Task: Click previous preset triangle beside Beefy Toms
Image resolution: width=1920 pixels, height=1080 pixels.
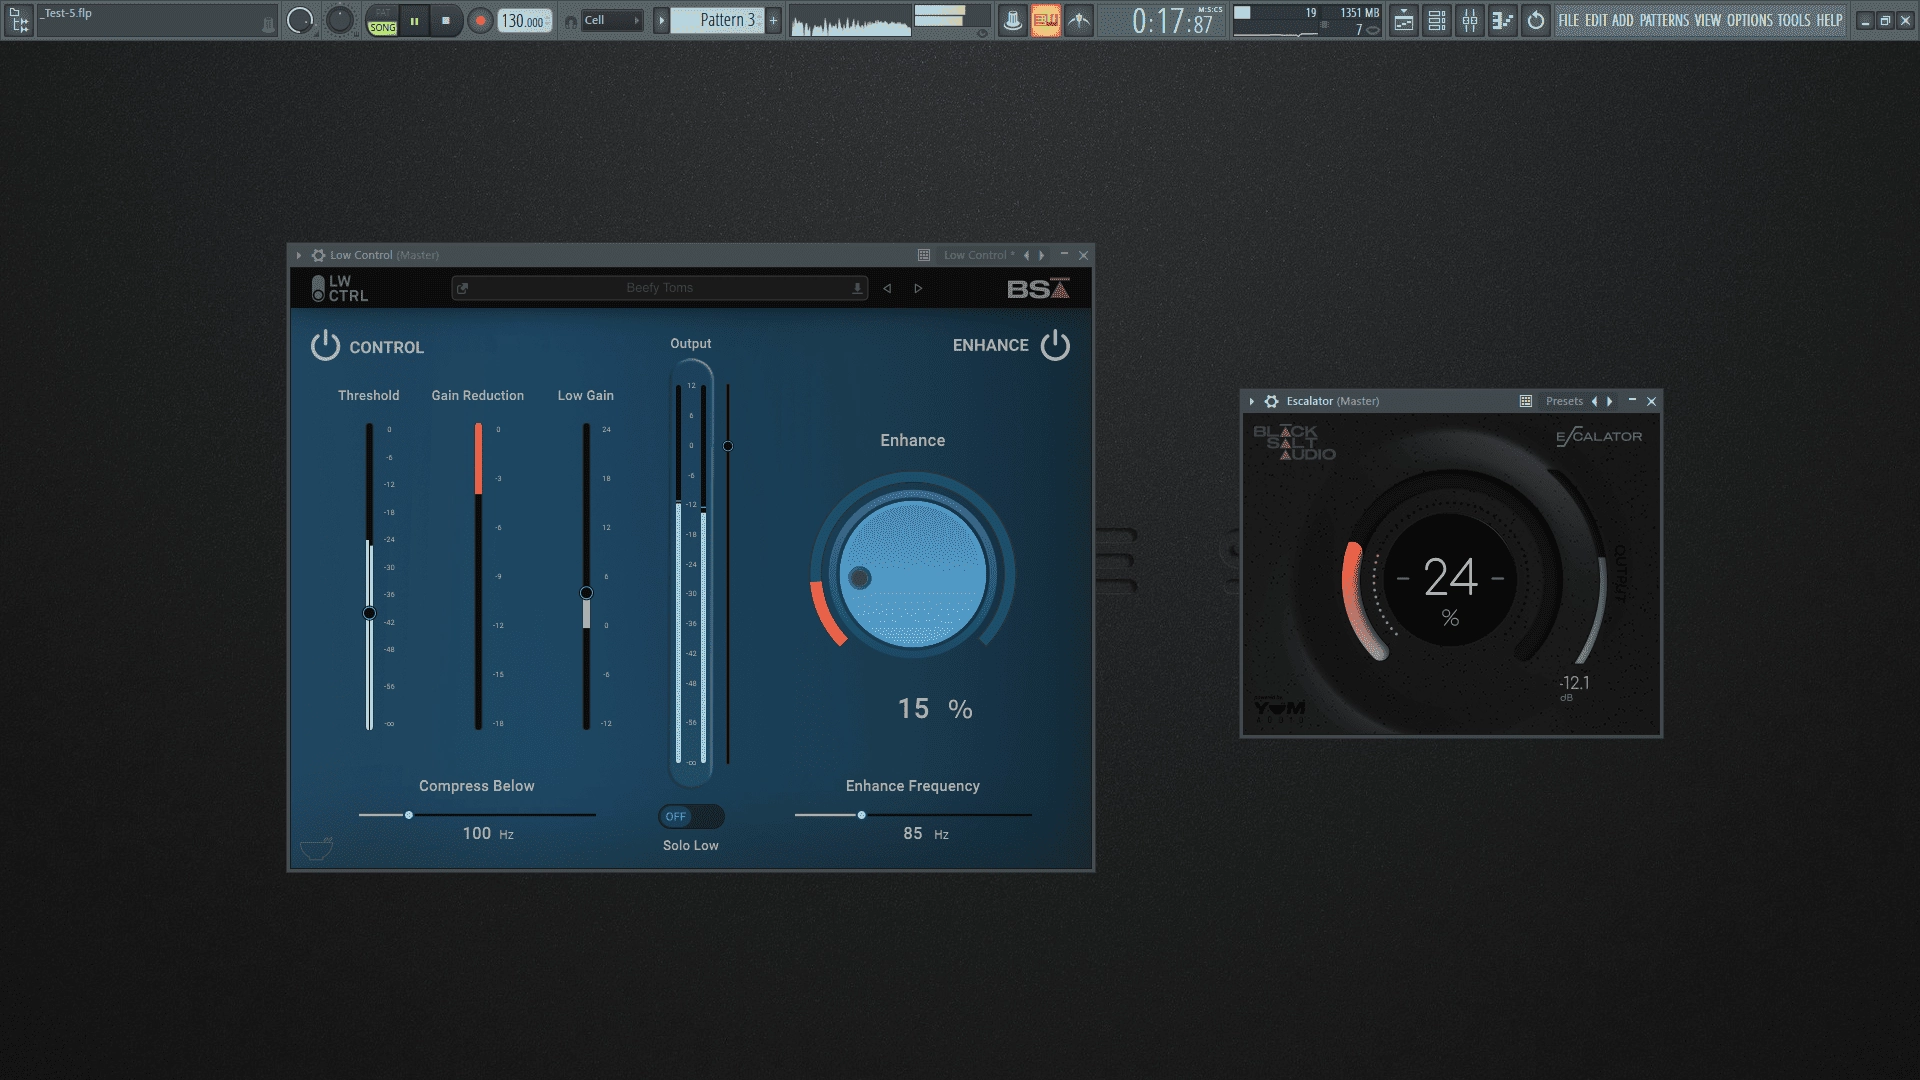Action: pos(887,288)
